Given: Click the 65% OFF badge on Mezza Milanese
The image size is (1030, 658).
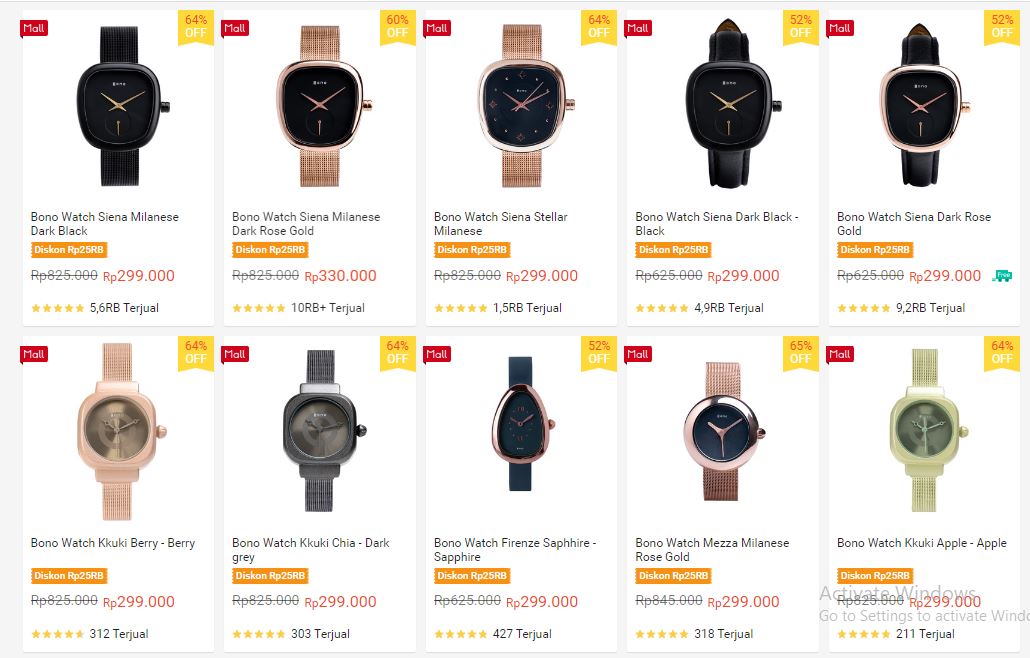Looking at the screenshot, I should pyautogui.click(x=800, y=352).
